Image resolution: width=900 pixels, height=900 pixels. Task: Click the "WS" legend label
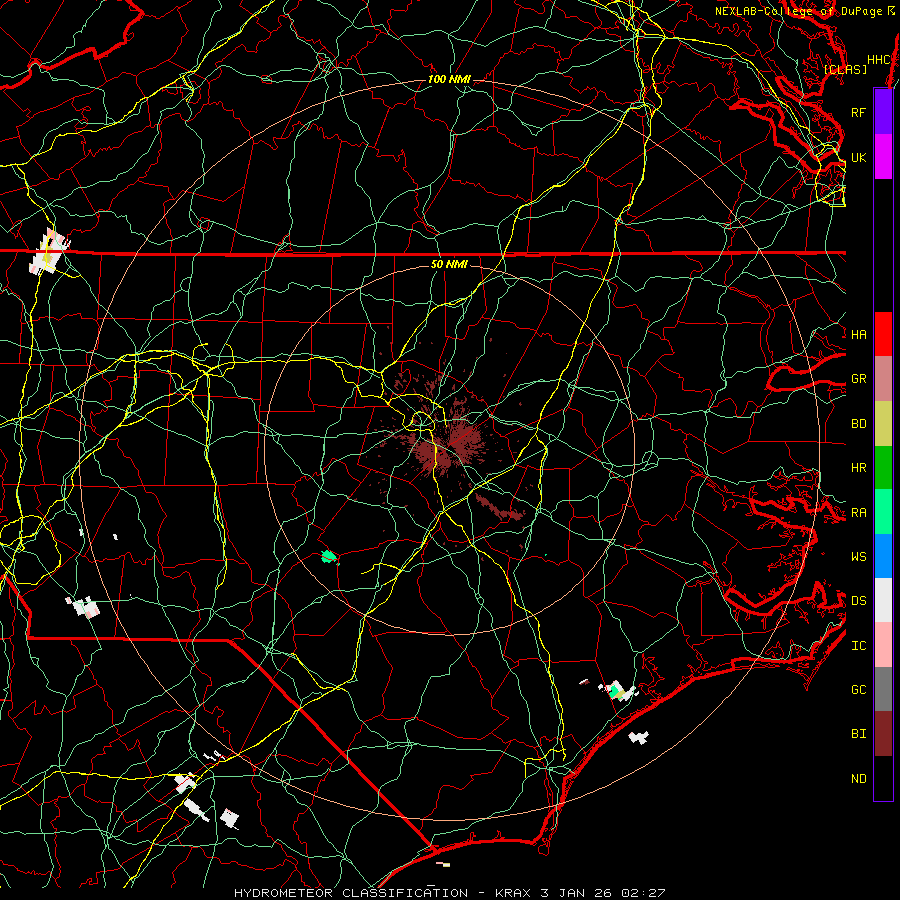(858, 557)
